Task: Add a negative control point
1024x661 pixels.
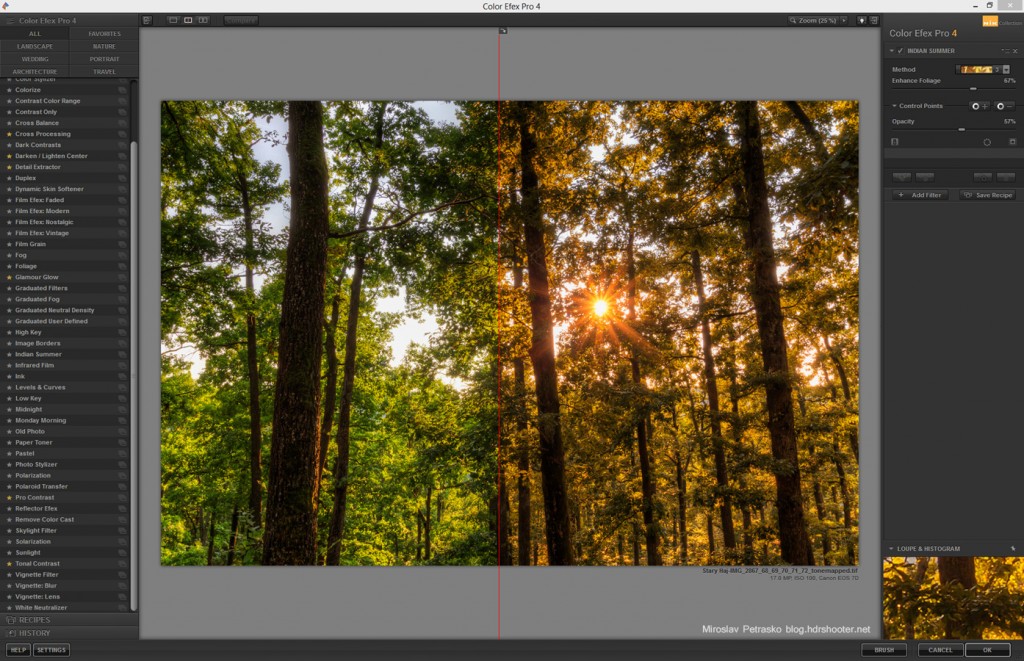Action: coord(1004,106)
